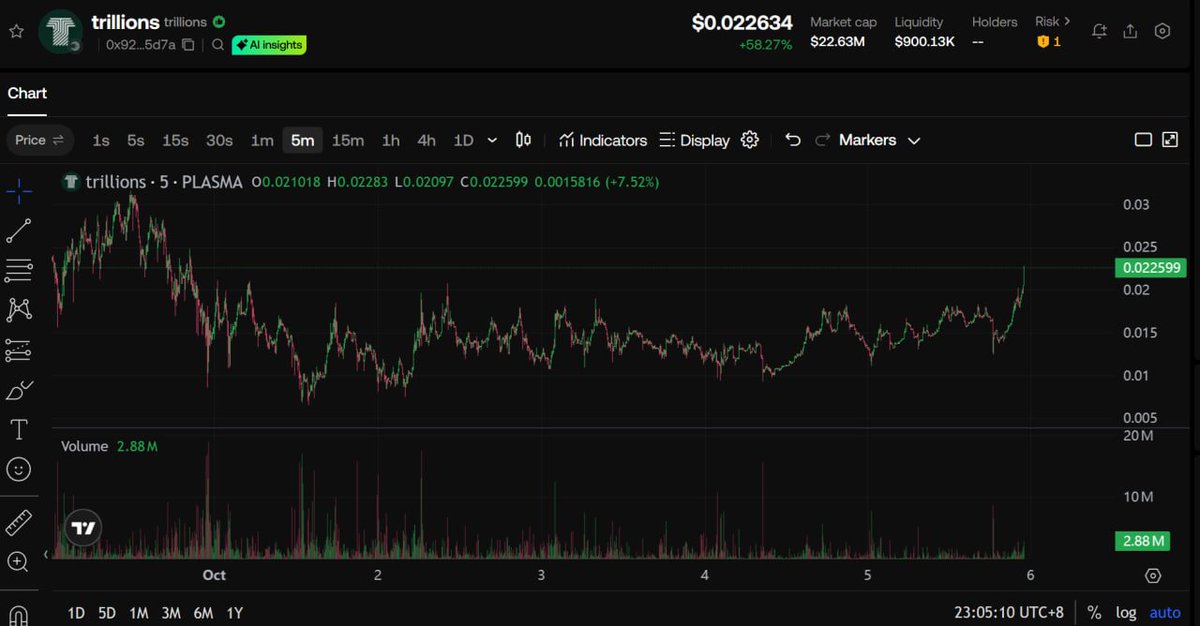Search using the magnifier beside address
Screen dimensions: 1200x626
(218, 45)
